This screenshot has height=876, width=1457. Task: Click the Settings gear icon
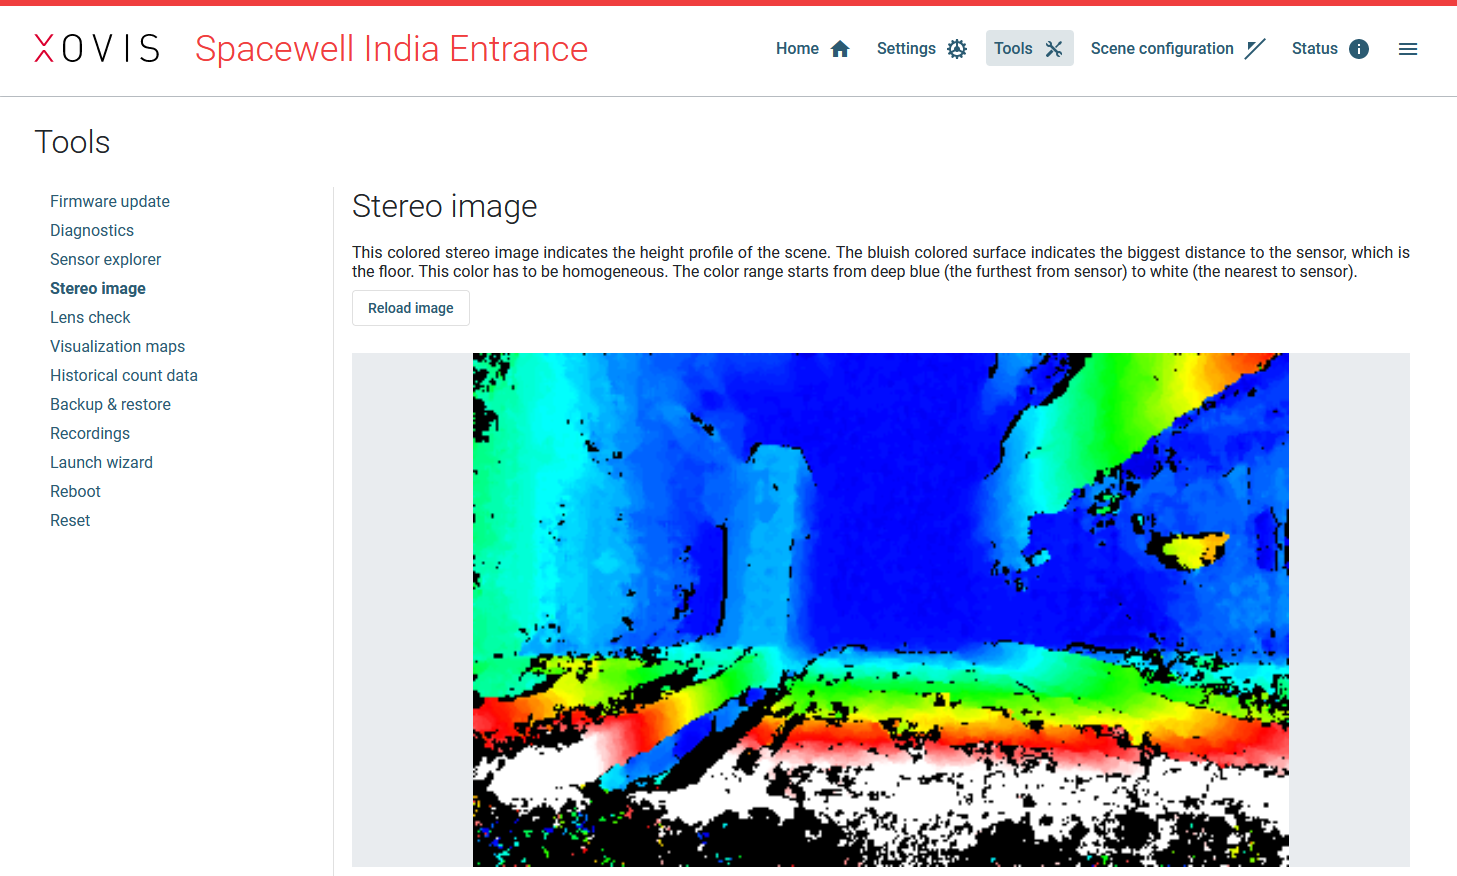[x=957, y=49]
